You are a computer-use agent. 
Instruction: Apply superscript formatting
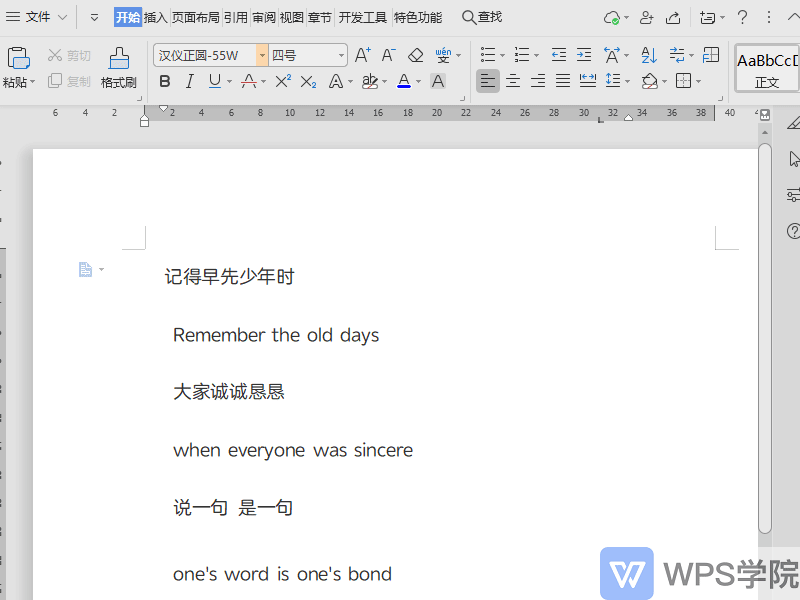[x=284, y=81]
